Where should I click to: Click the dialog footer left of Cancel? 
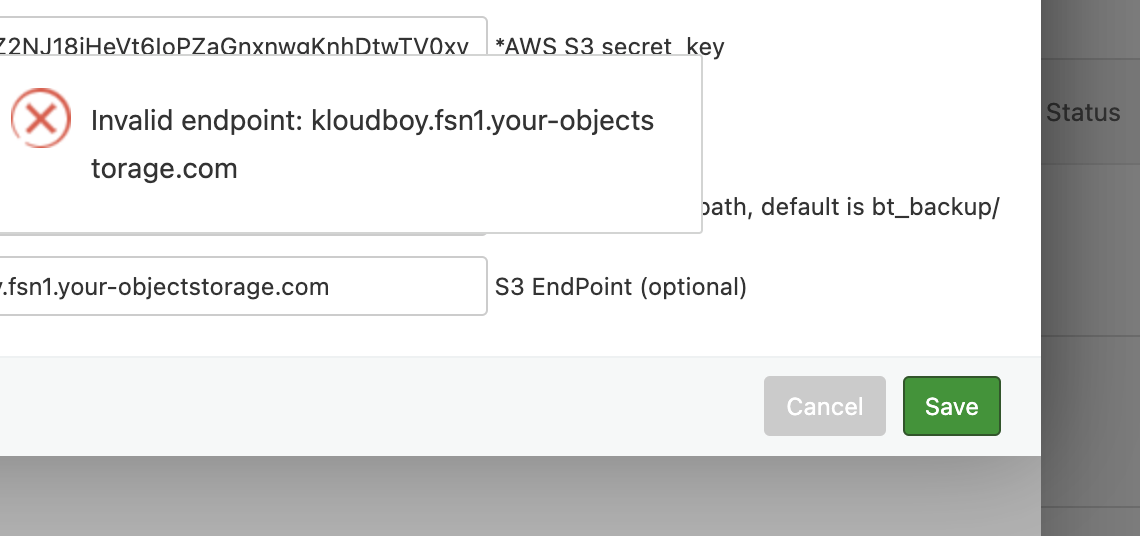tap(400, 406)
